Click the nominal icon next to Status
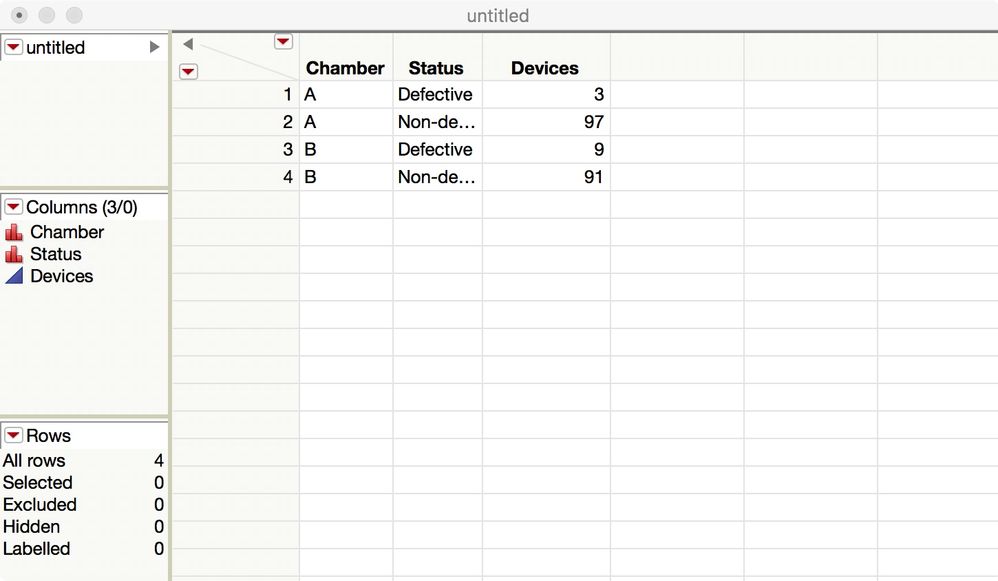This screenshot has width=998, height=581. coord(14,254)
